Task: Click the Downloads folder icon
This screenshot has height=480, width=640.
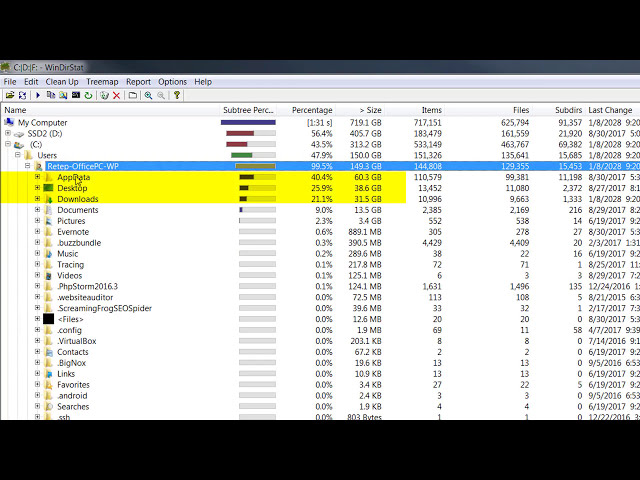Action: pos(49,199)
